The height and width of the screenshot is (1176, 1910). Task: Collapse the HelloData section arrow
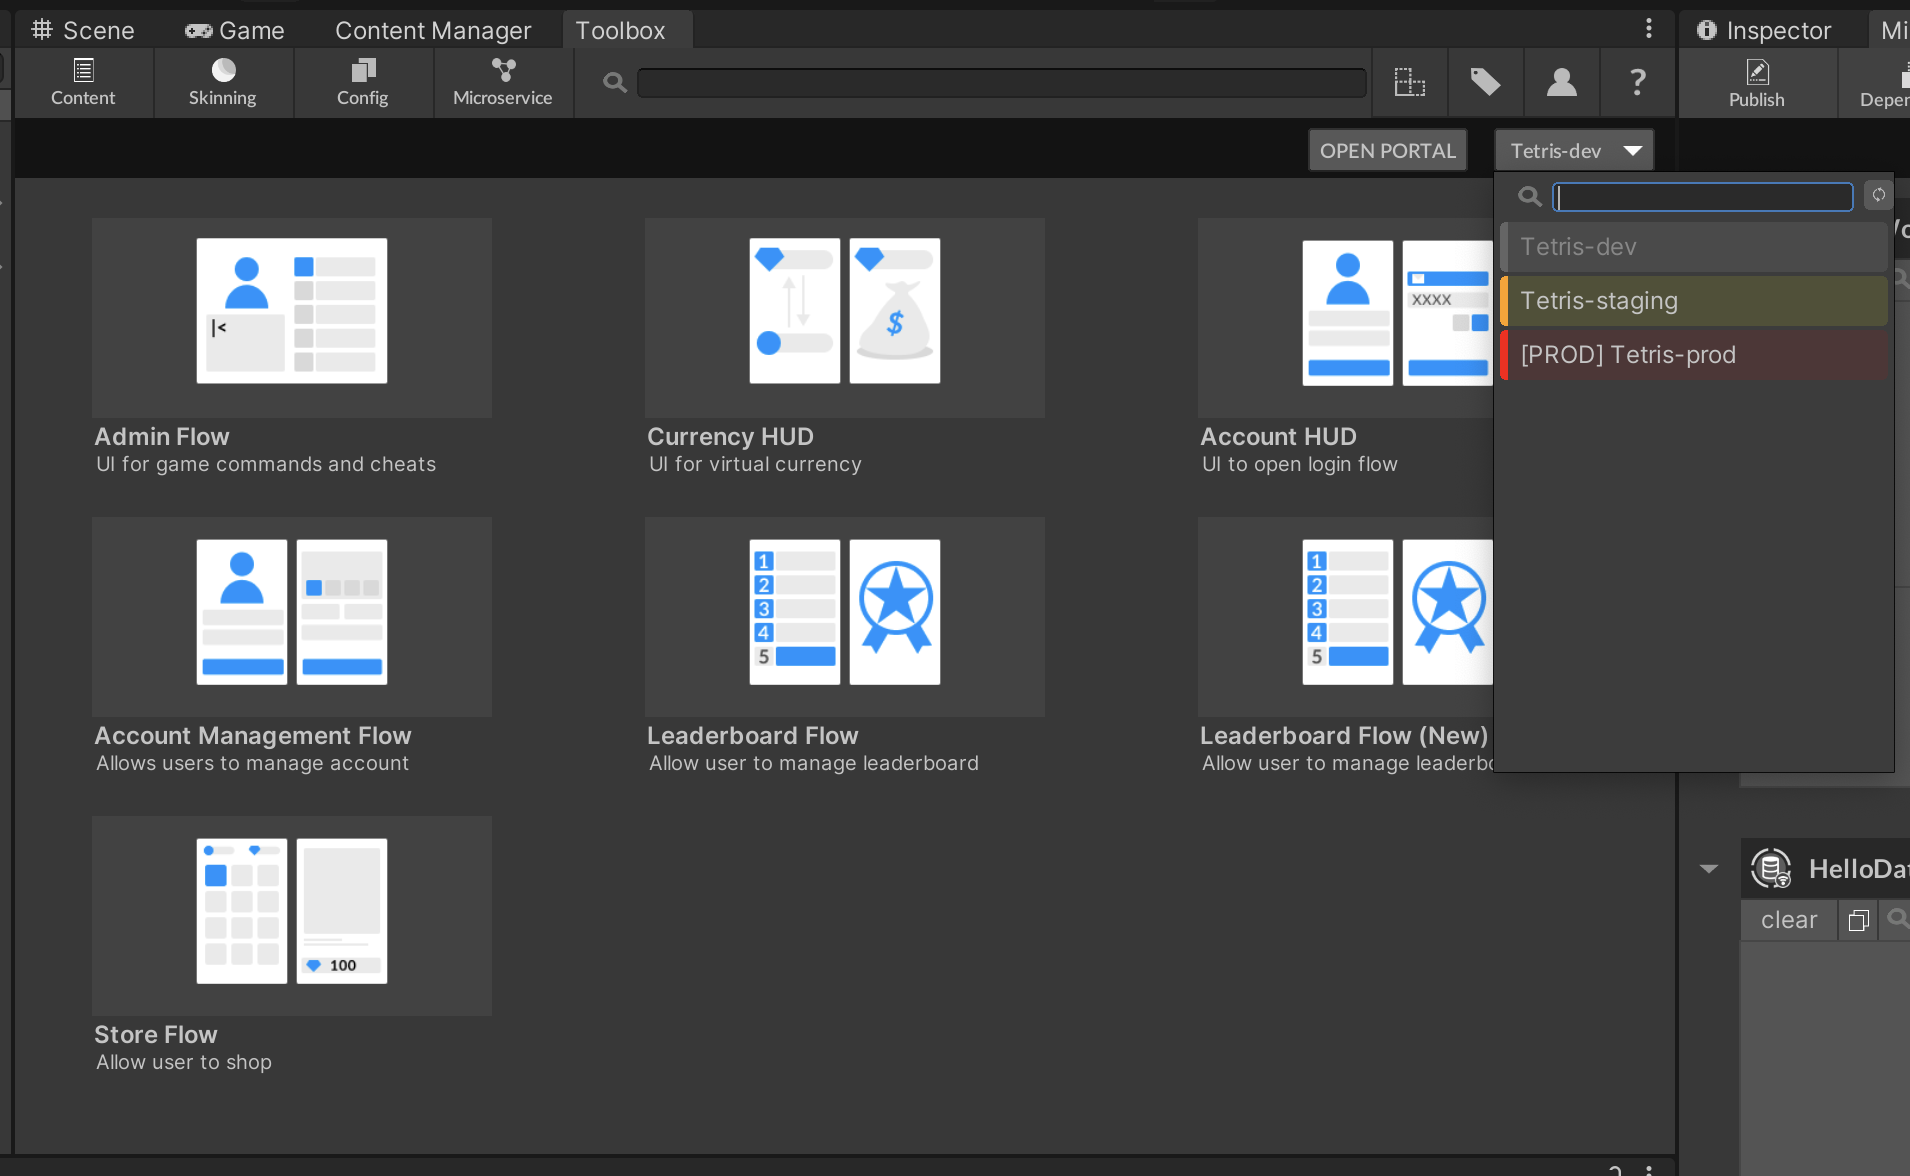pos(1708,869)
